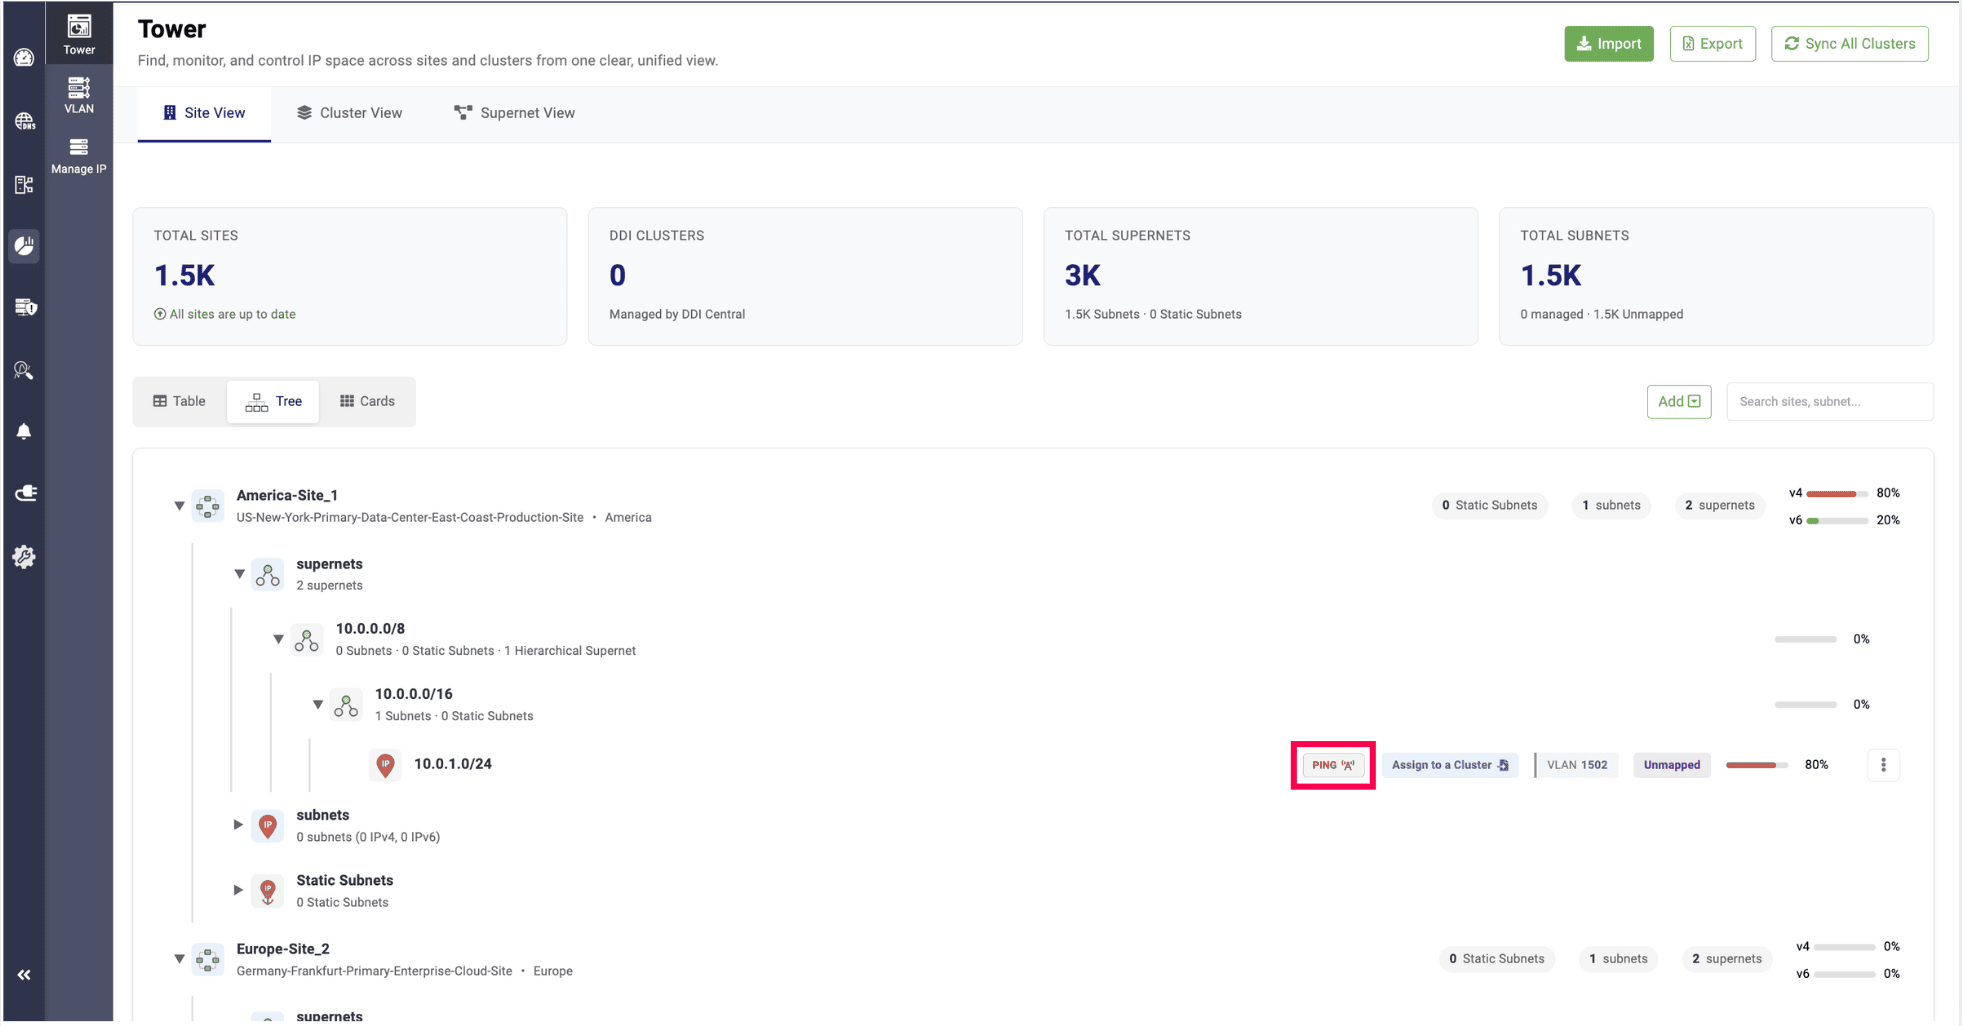Click Assign to a Cluster button

(1449, 765)
